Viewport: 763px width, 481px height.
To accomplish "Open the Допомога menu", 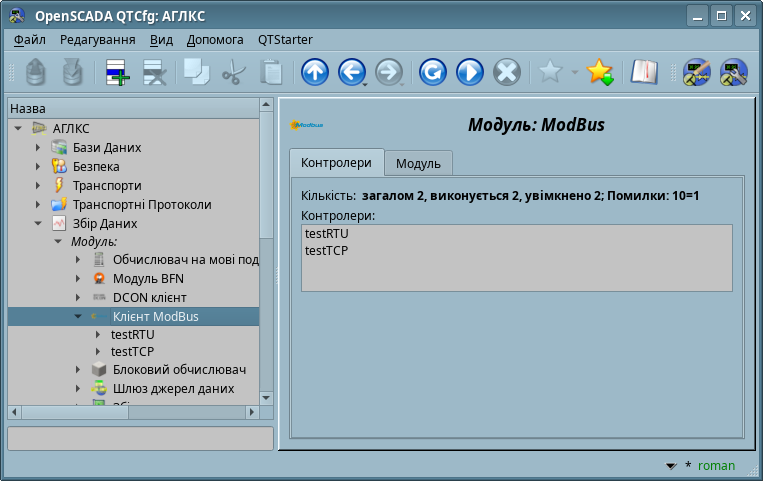I will point(215,40).
